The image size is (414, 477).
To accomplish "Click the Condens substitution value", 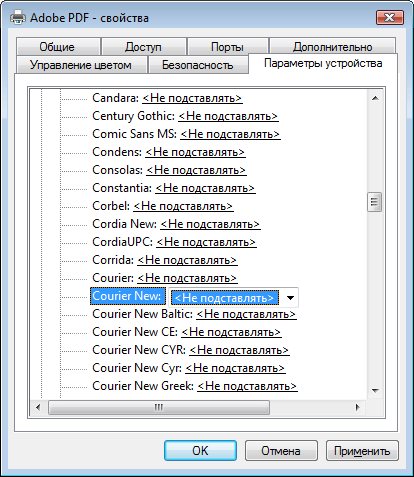I will click(195, 152).
